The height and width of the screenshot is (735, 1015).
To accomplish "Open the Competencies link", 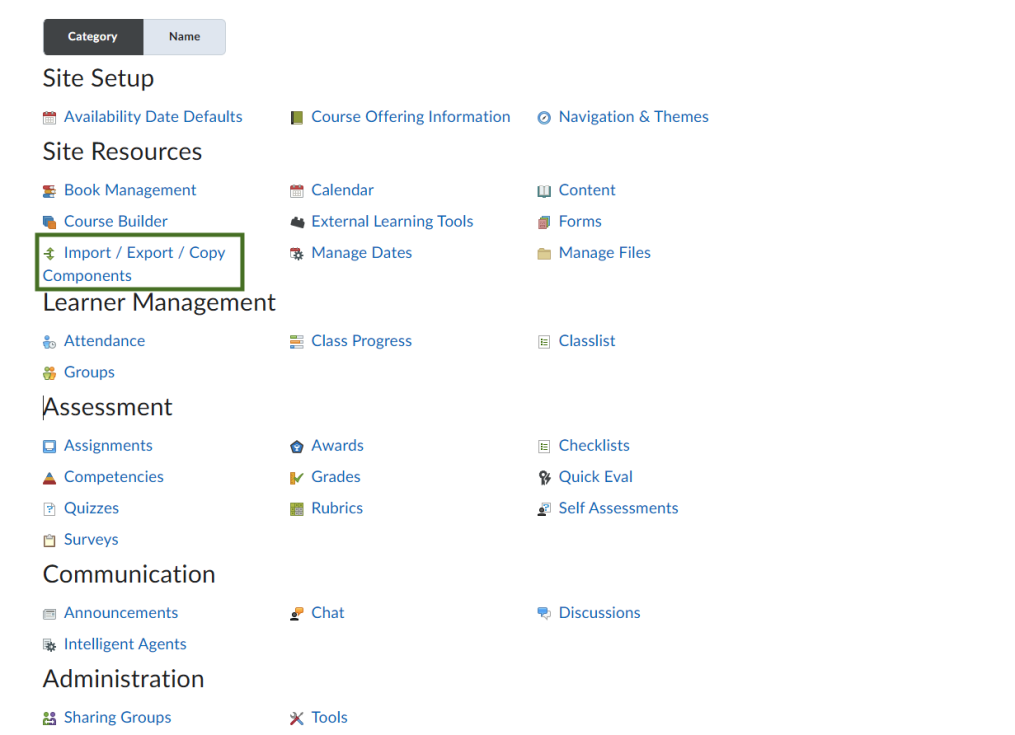I will [114, 477].
